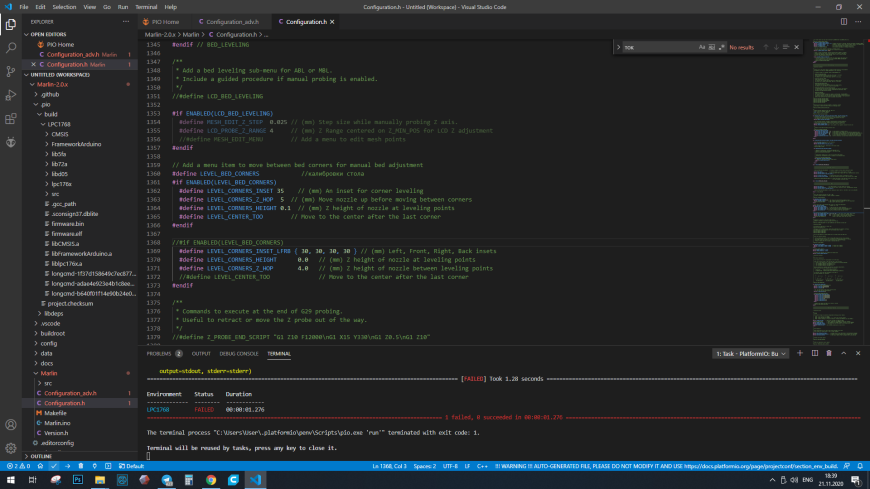Click Ln 1368, Col 3 cursor position
Image resolution: width=870 pixels, height=489 pixels.
tap(390, 466)
